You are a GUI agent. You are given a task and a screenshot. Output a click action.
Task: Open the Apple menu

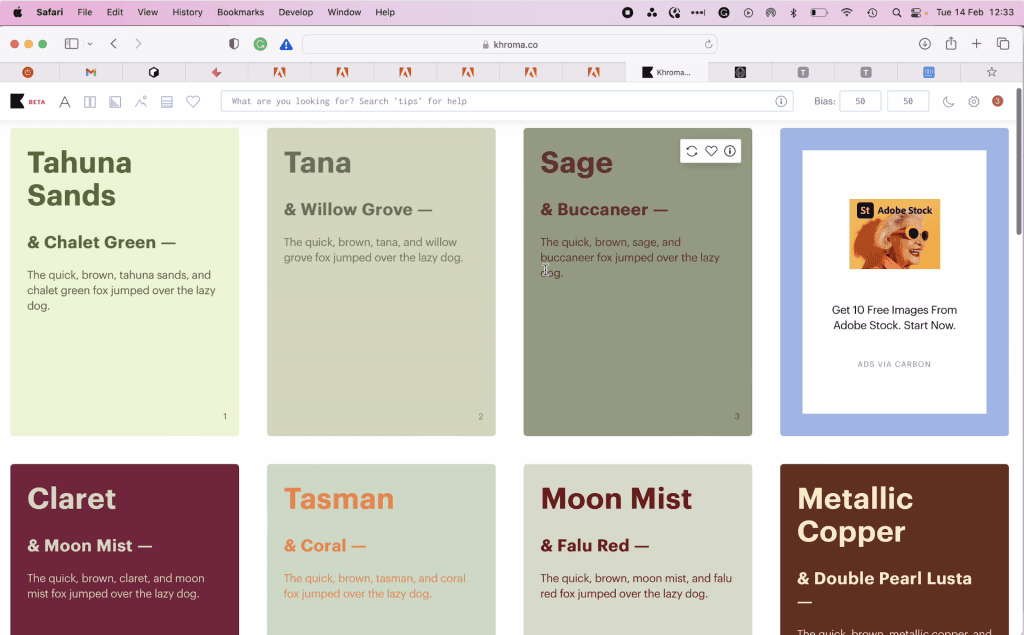pos(18,12)
